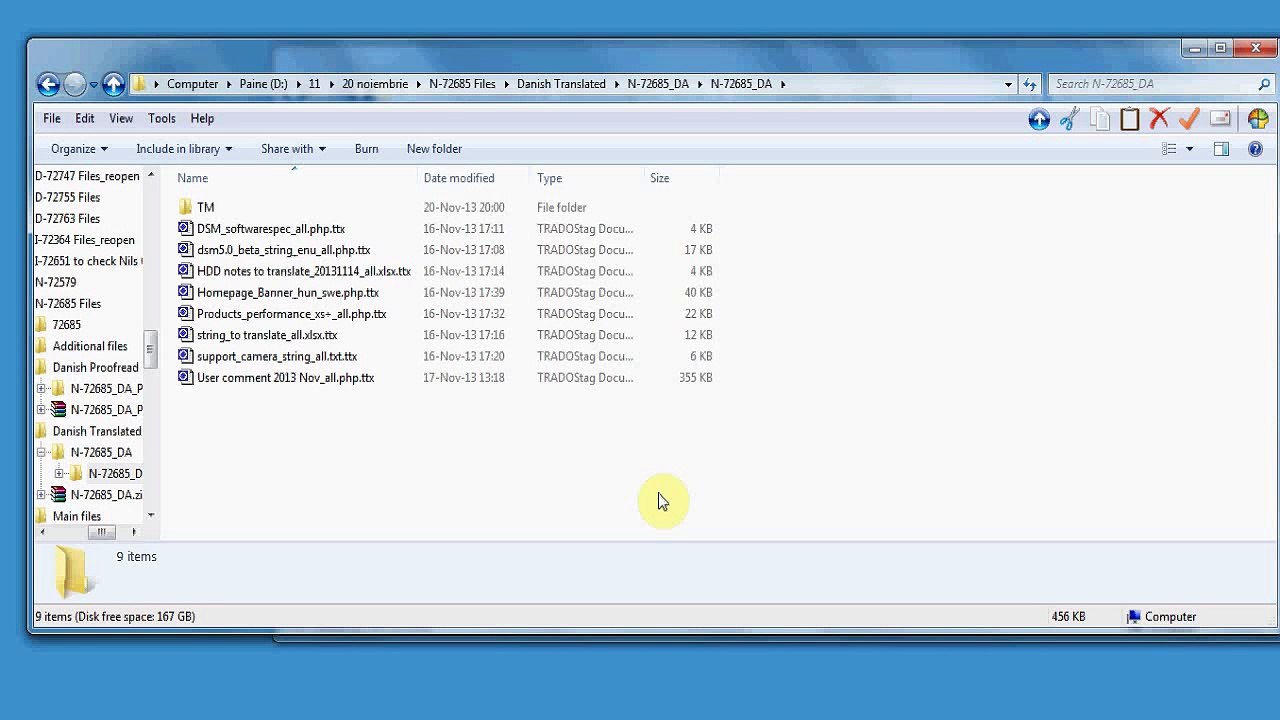Click the Burn button

point(367,149)
